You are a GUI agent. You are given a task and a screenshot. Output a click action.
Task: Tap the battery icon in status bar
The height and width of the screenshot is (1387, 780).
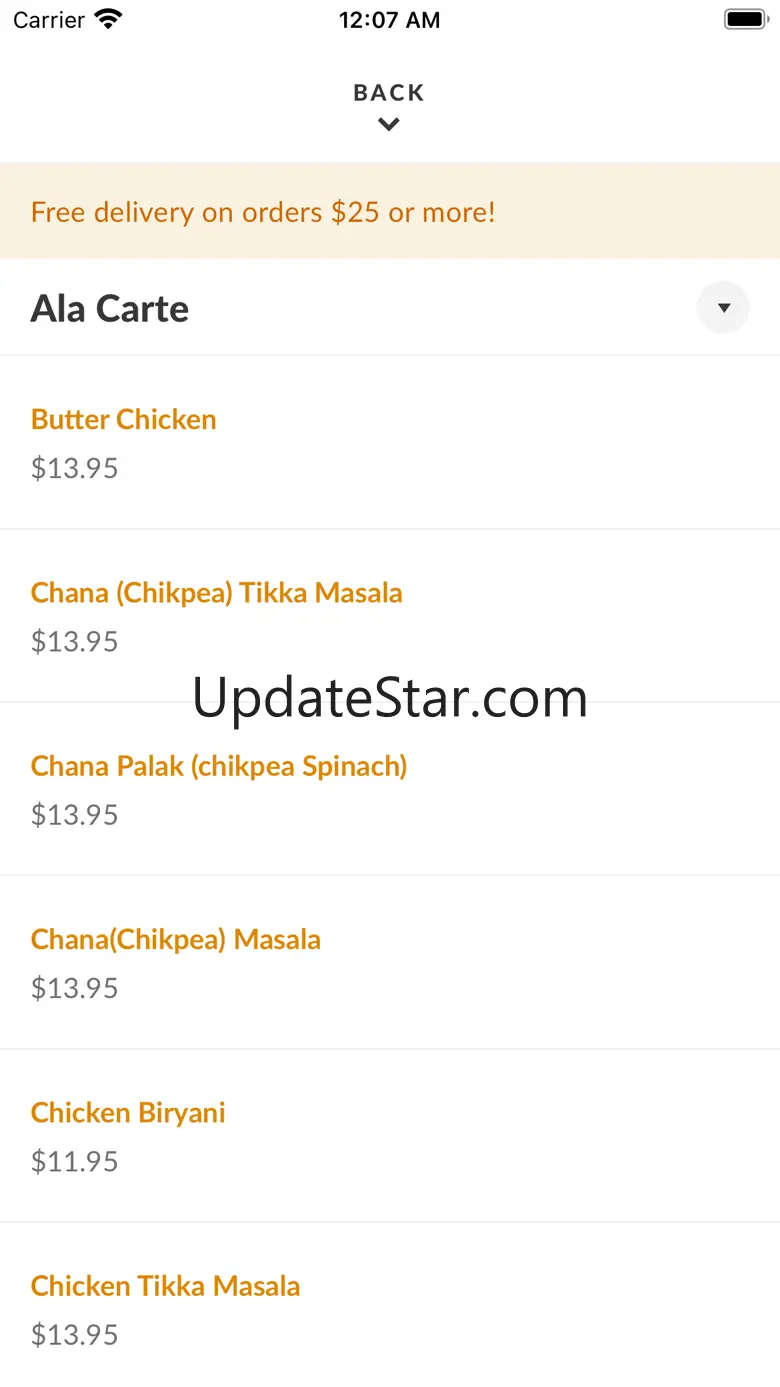745,19
